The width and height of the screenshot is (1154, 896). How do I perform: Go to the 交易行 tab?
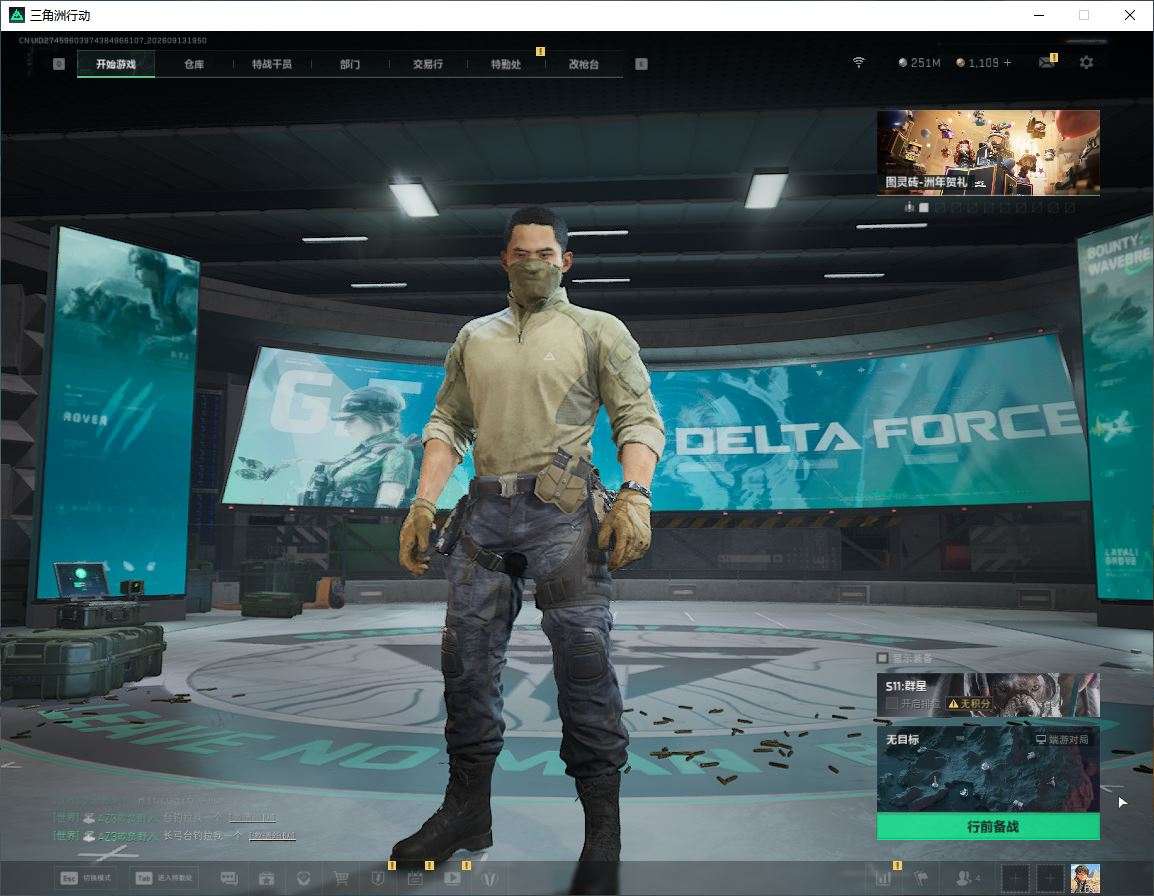(428, 64)
